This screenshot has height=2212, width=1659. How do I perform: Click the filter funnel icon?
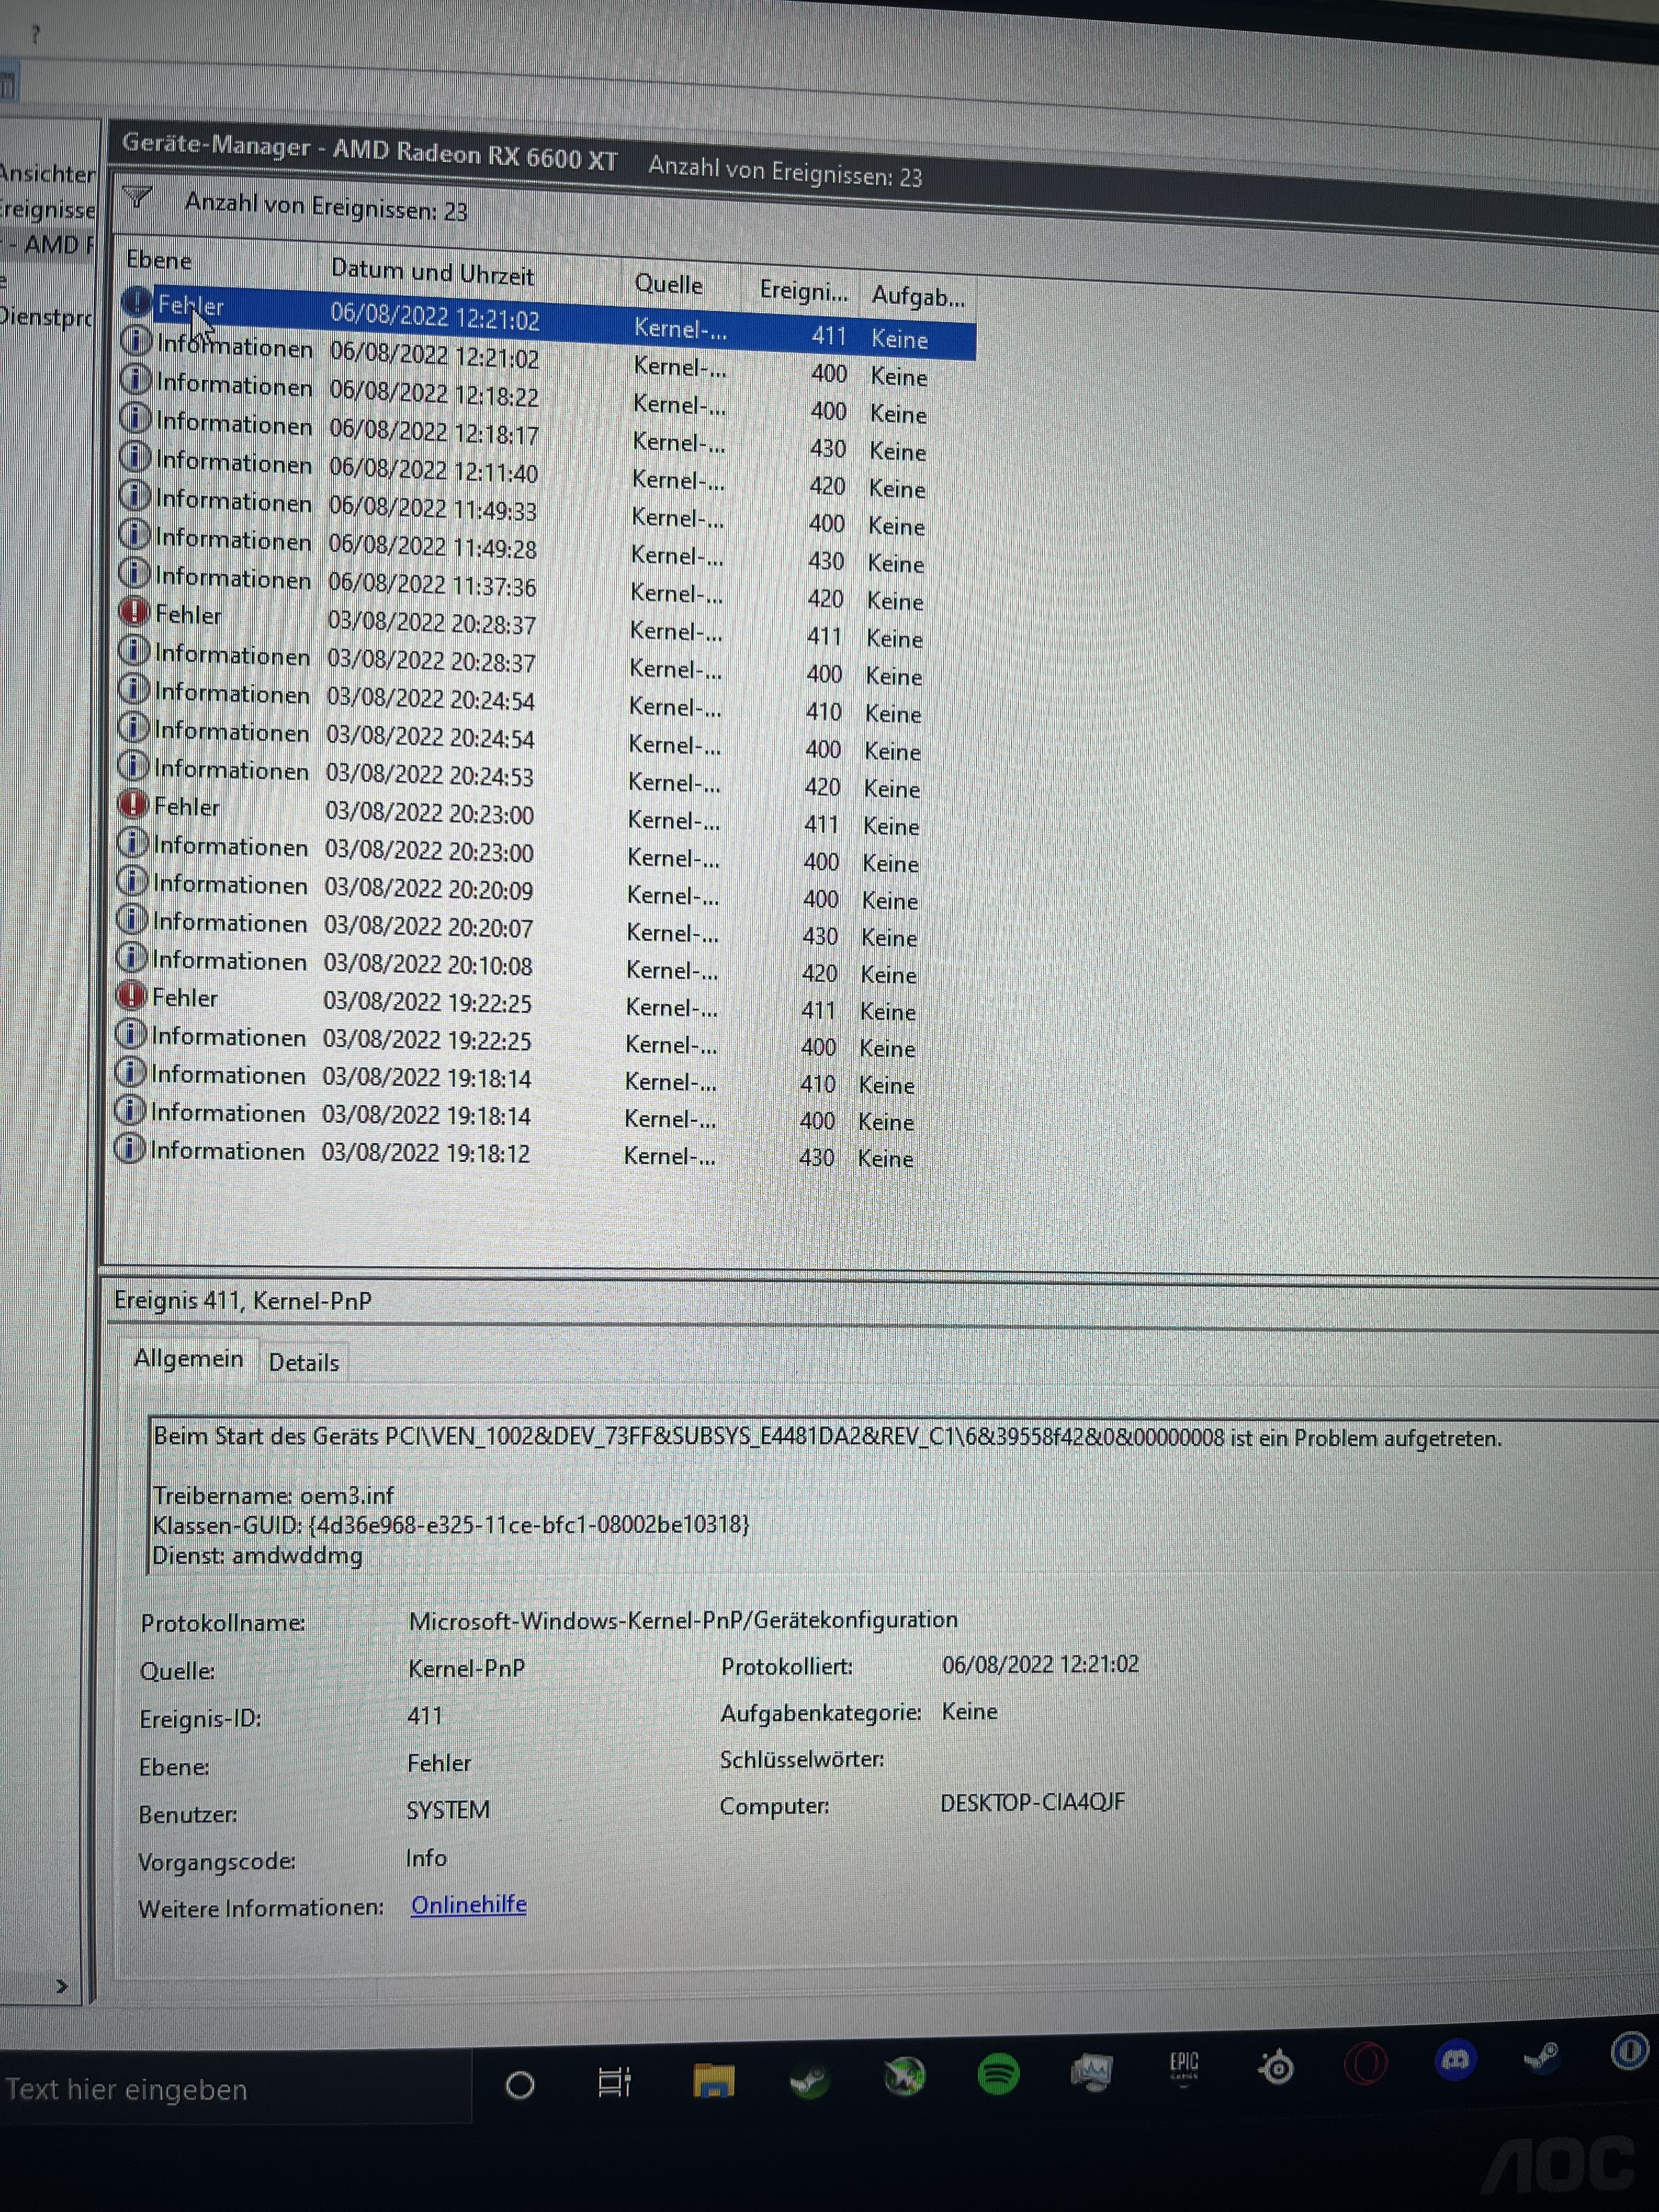[138, 198]
